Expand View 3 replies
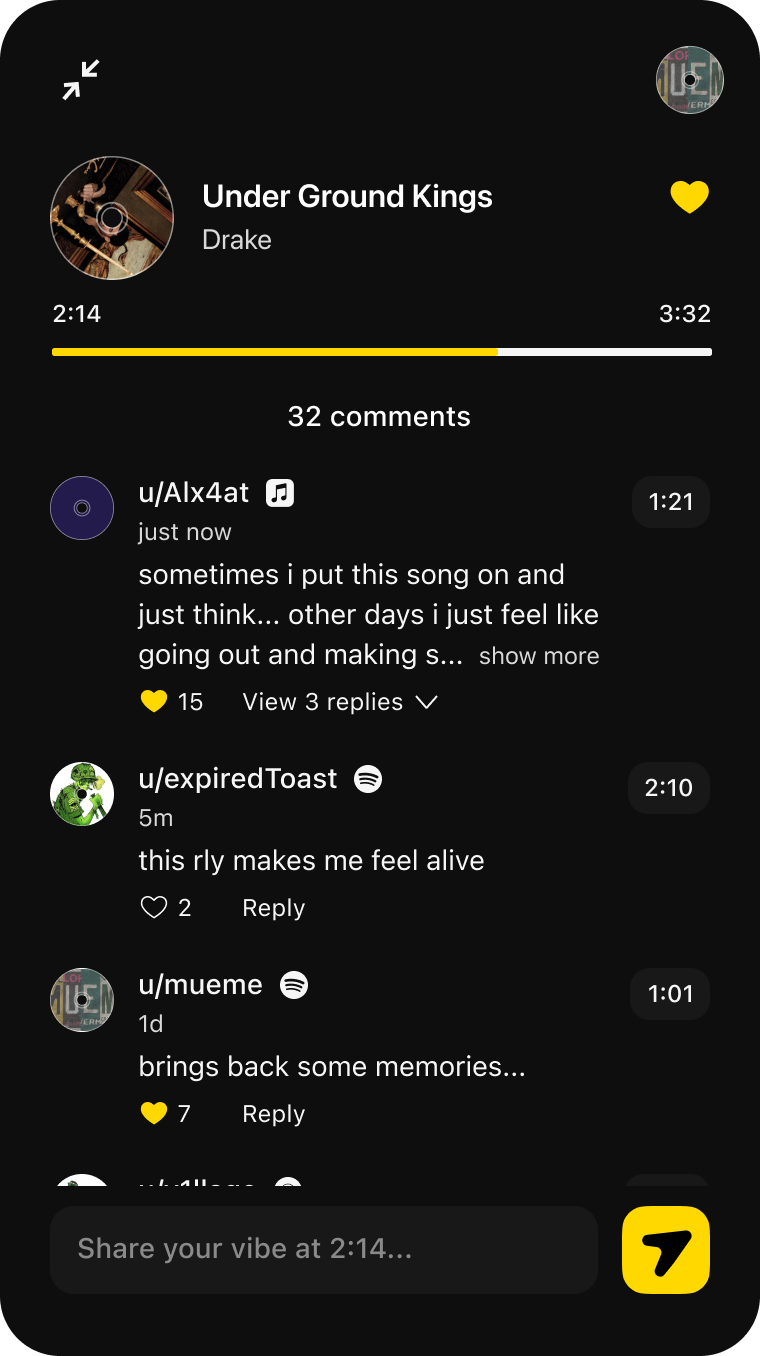This screenshot has height=1356, width=760. [340, 702]
